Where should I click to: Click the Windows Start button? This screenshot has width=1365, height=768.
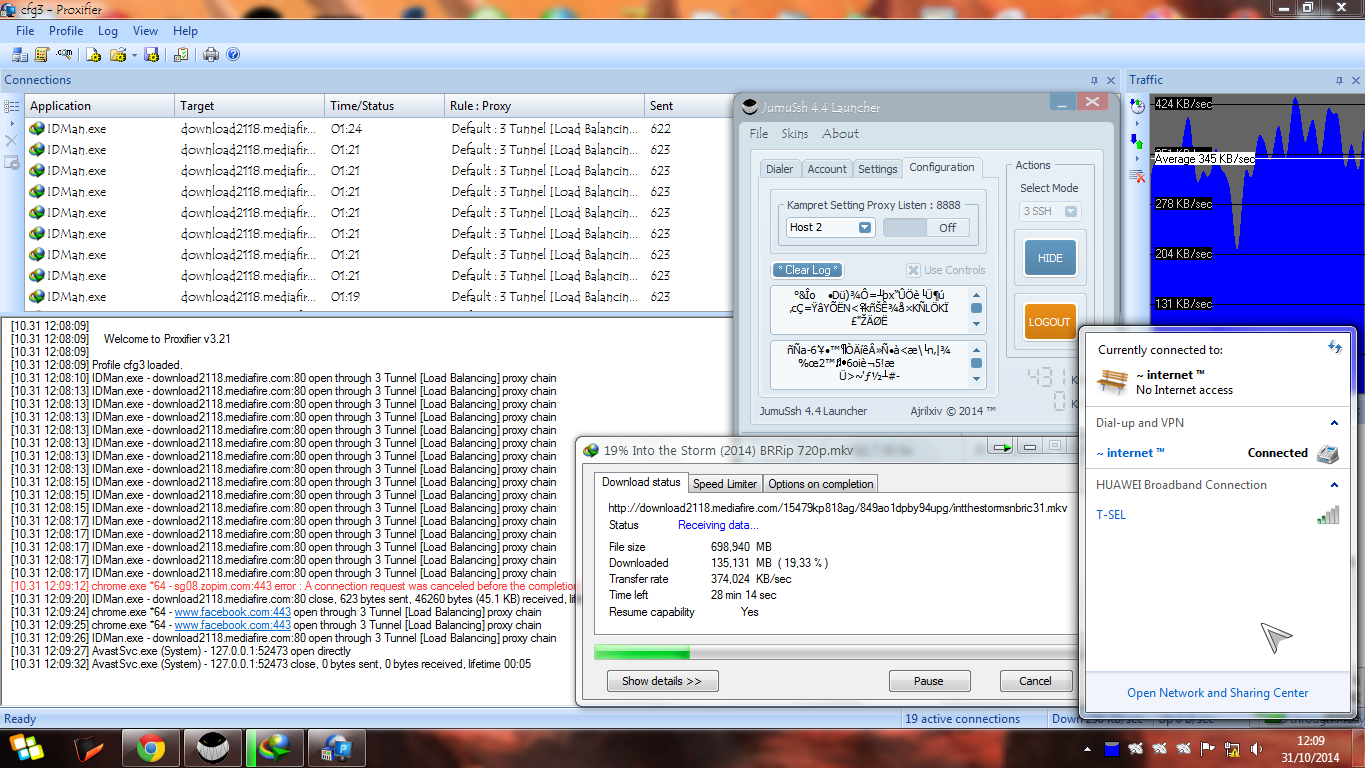pyautogui.click(x=27, y=748)
